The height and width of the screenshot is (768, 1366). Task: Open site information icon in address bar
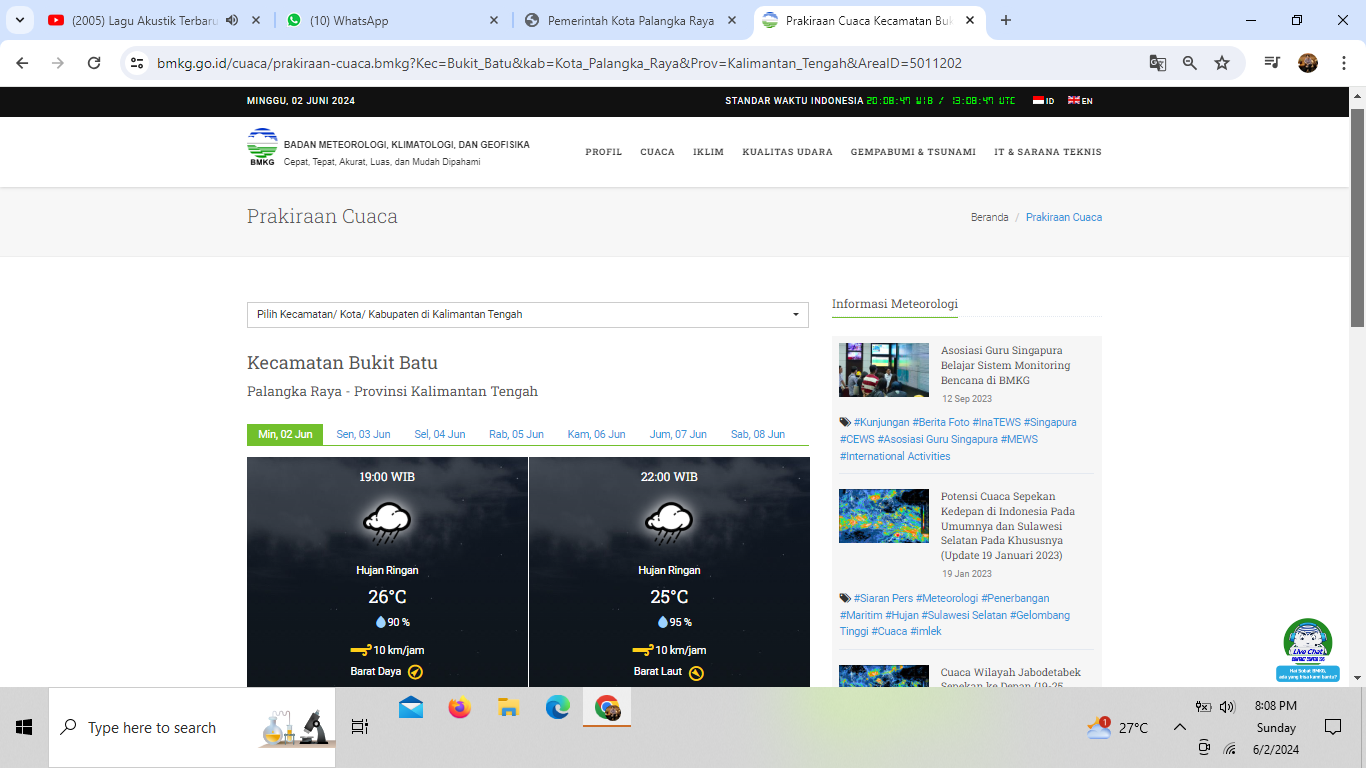138,63
